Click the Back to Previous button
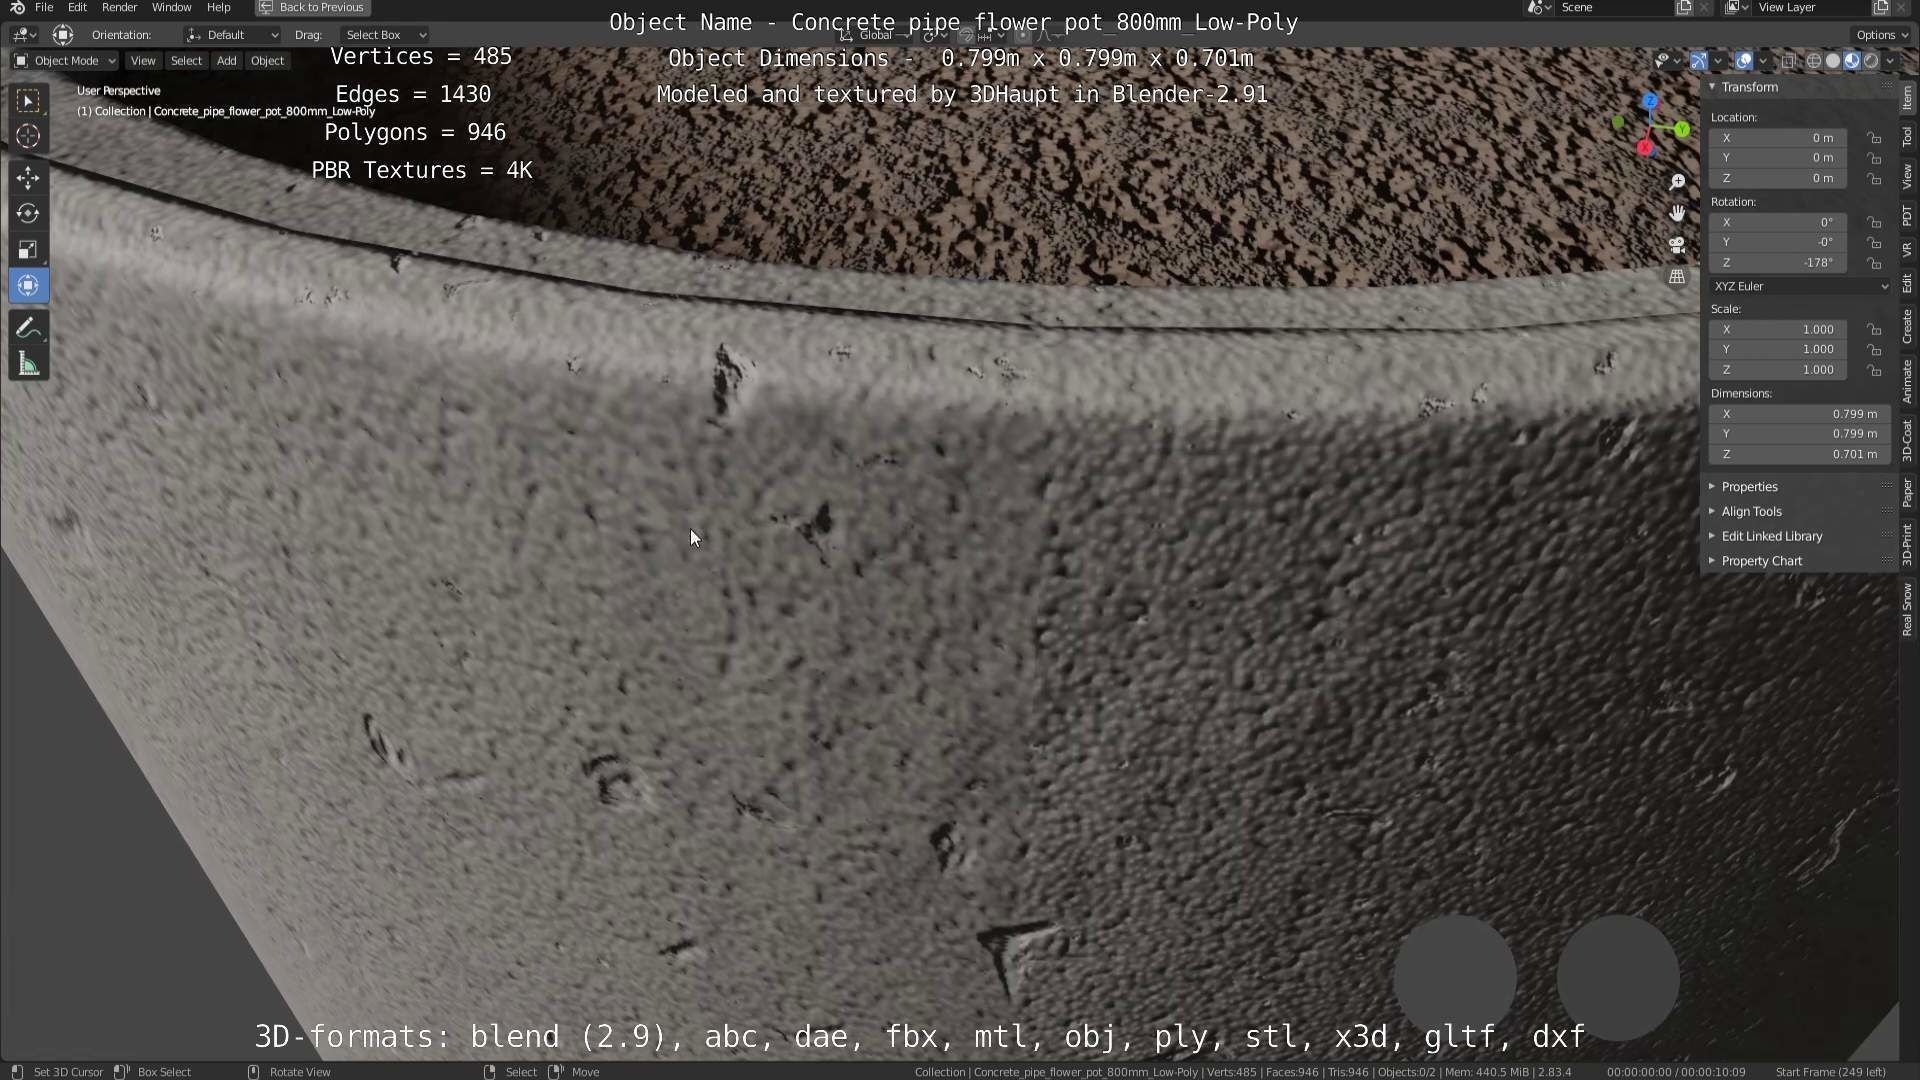The width and height of the screenshot is (1920, 1080). (312, 7)
